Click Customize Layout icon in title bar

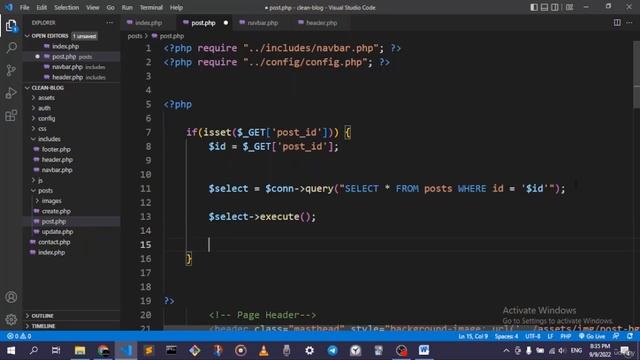(569, 7)
